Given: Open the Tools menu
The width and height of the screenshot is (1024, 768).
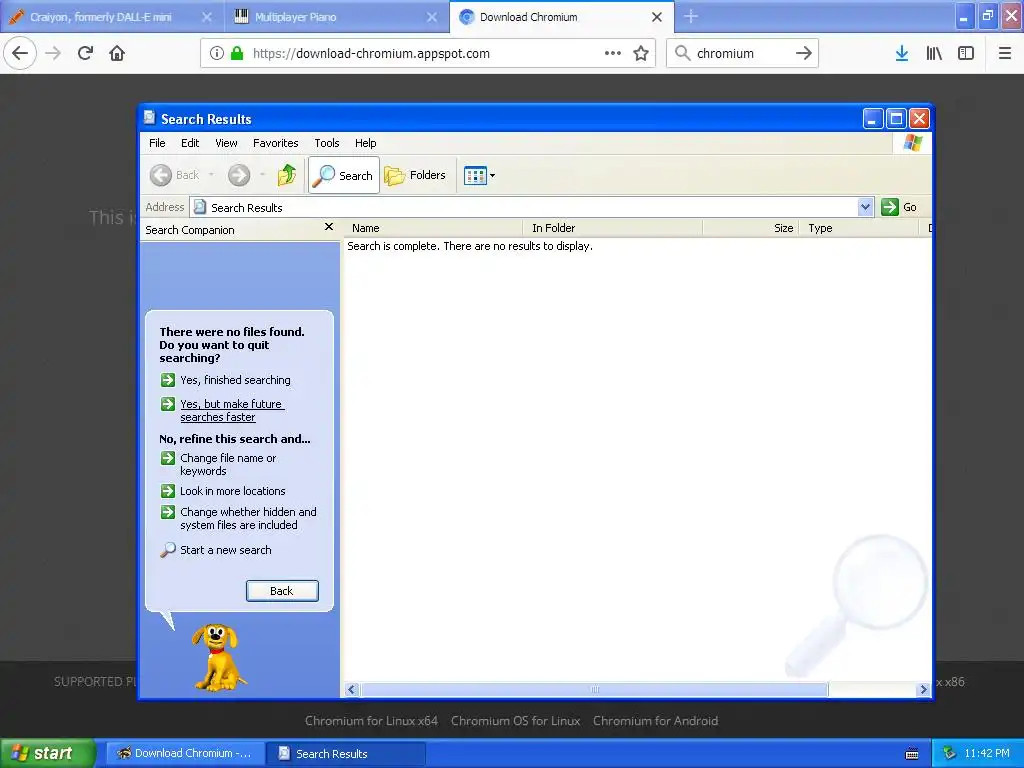Looking at the screenshot, I should click(327, 143).
